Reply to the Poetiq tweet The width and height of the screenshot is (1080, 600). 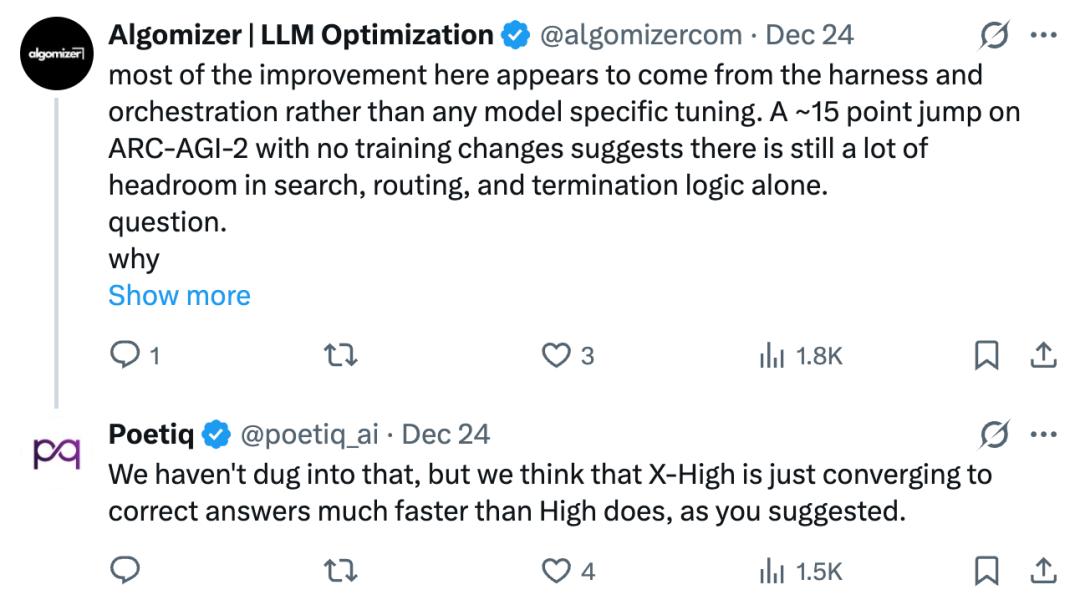point(124,570)
